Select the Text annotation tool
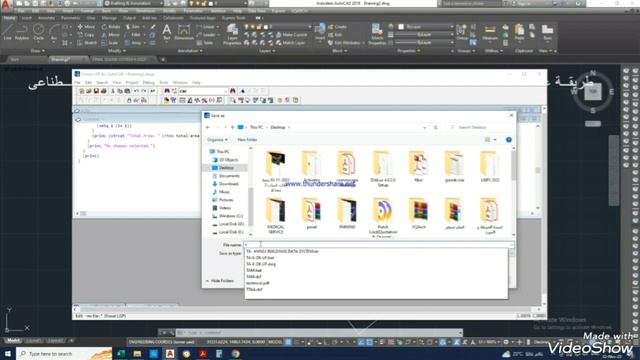The image size is (640, 360). 167,32
